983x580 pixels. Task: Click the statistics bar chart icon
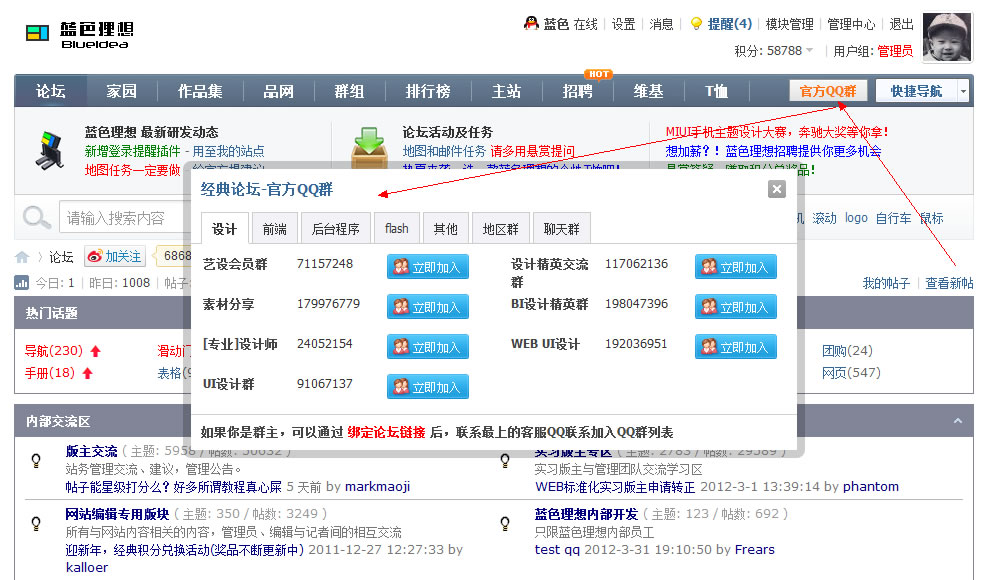tap(21, 283)
